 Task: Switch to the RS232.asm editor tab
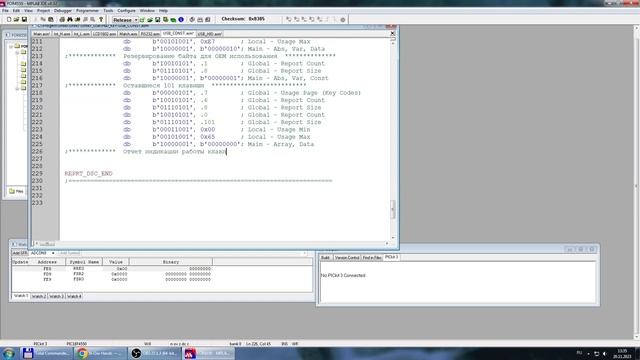pos(150,34)
